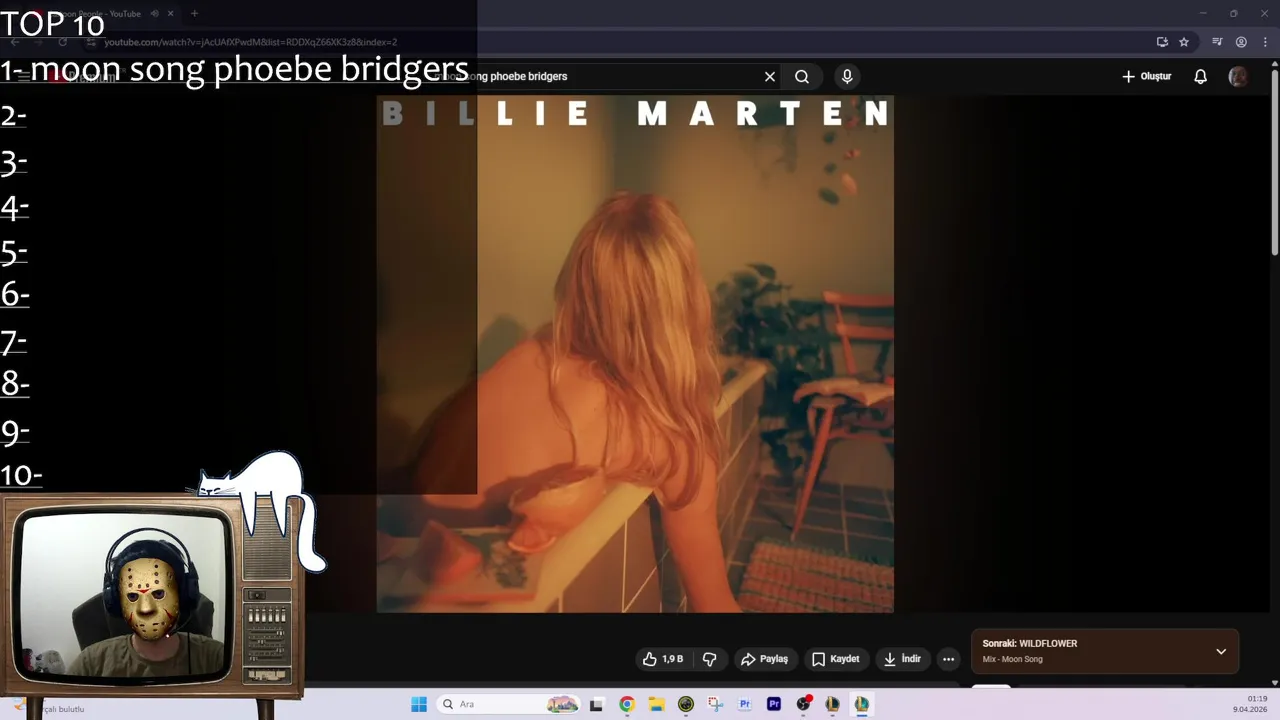Open File Explorer from taskbar

[x=656, y=704]
